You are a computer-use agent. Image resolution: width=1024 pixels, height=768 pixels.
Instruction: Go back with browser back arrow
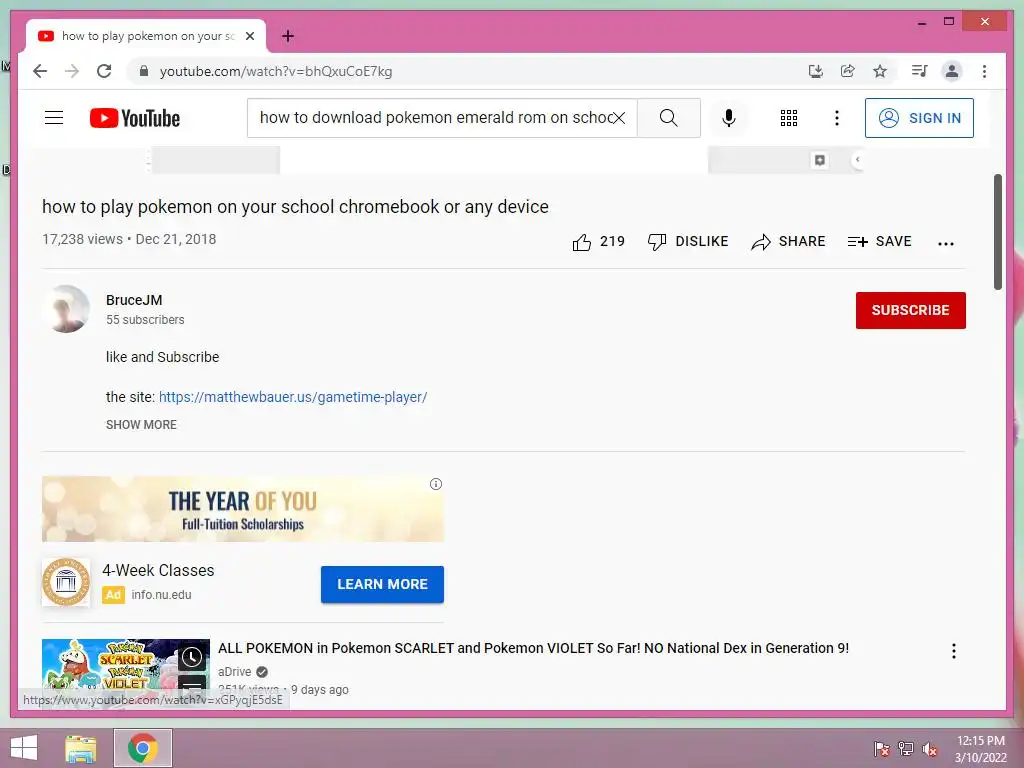(40, 71)
